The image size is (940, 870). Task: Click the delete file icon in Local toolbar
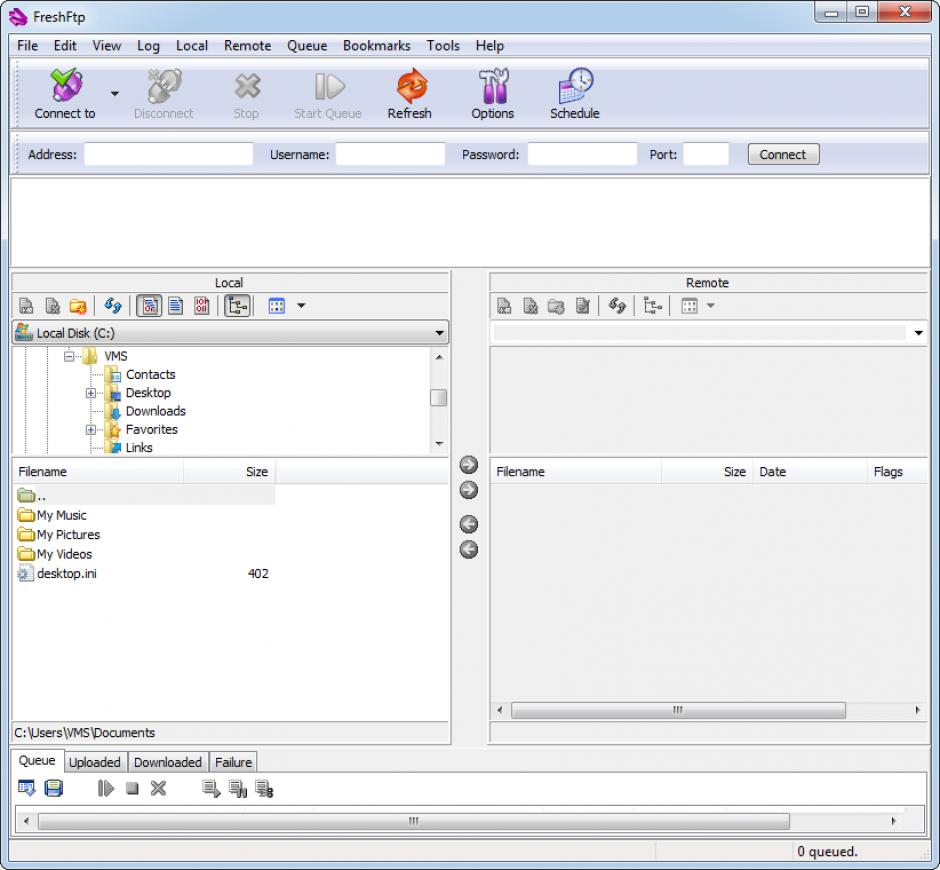pyautogui.click(x=53, y=306)
